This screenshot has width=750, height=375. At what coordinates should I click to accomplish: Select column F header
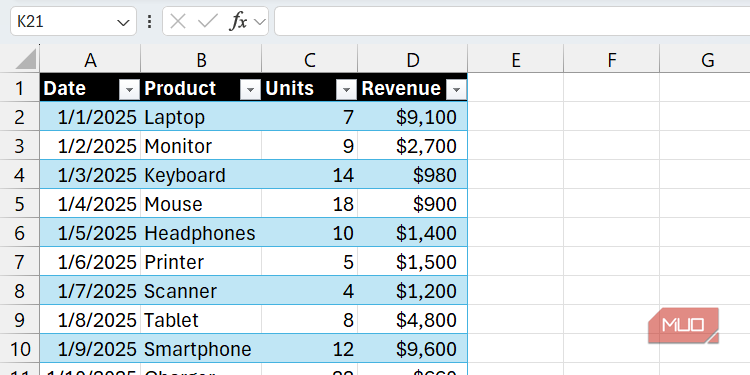[x=611, y=60]
